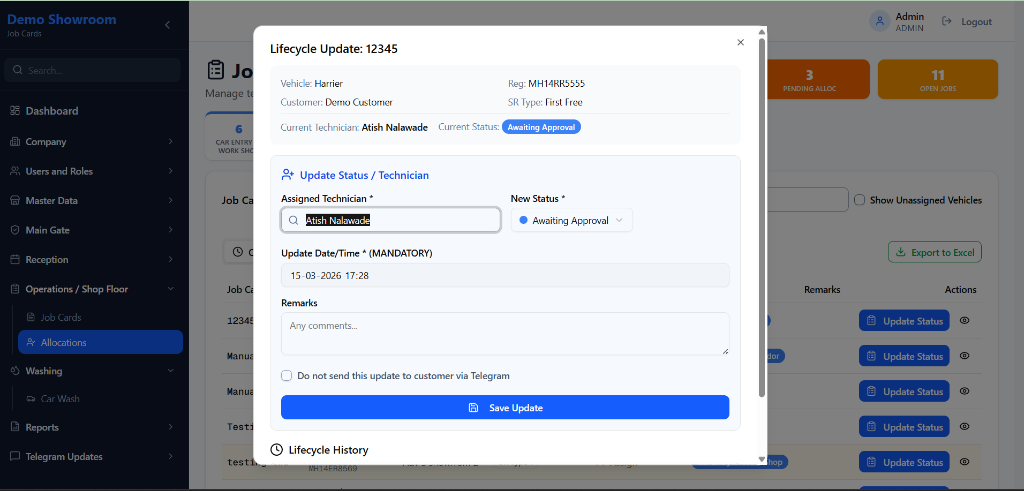Click the Users and Roles icon
This screenshot has height=491, width=1024.
pyautogui.click(x=15, y=171)
